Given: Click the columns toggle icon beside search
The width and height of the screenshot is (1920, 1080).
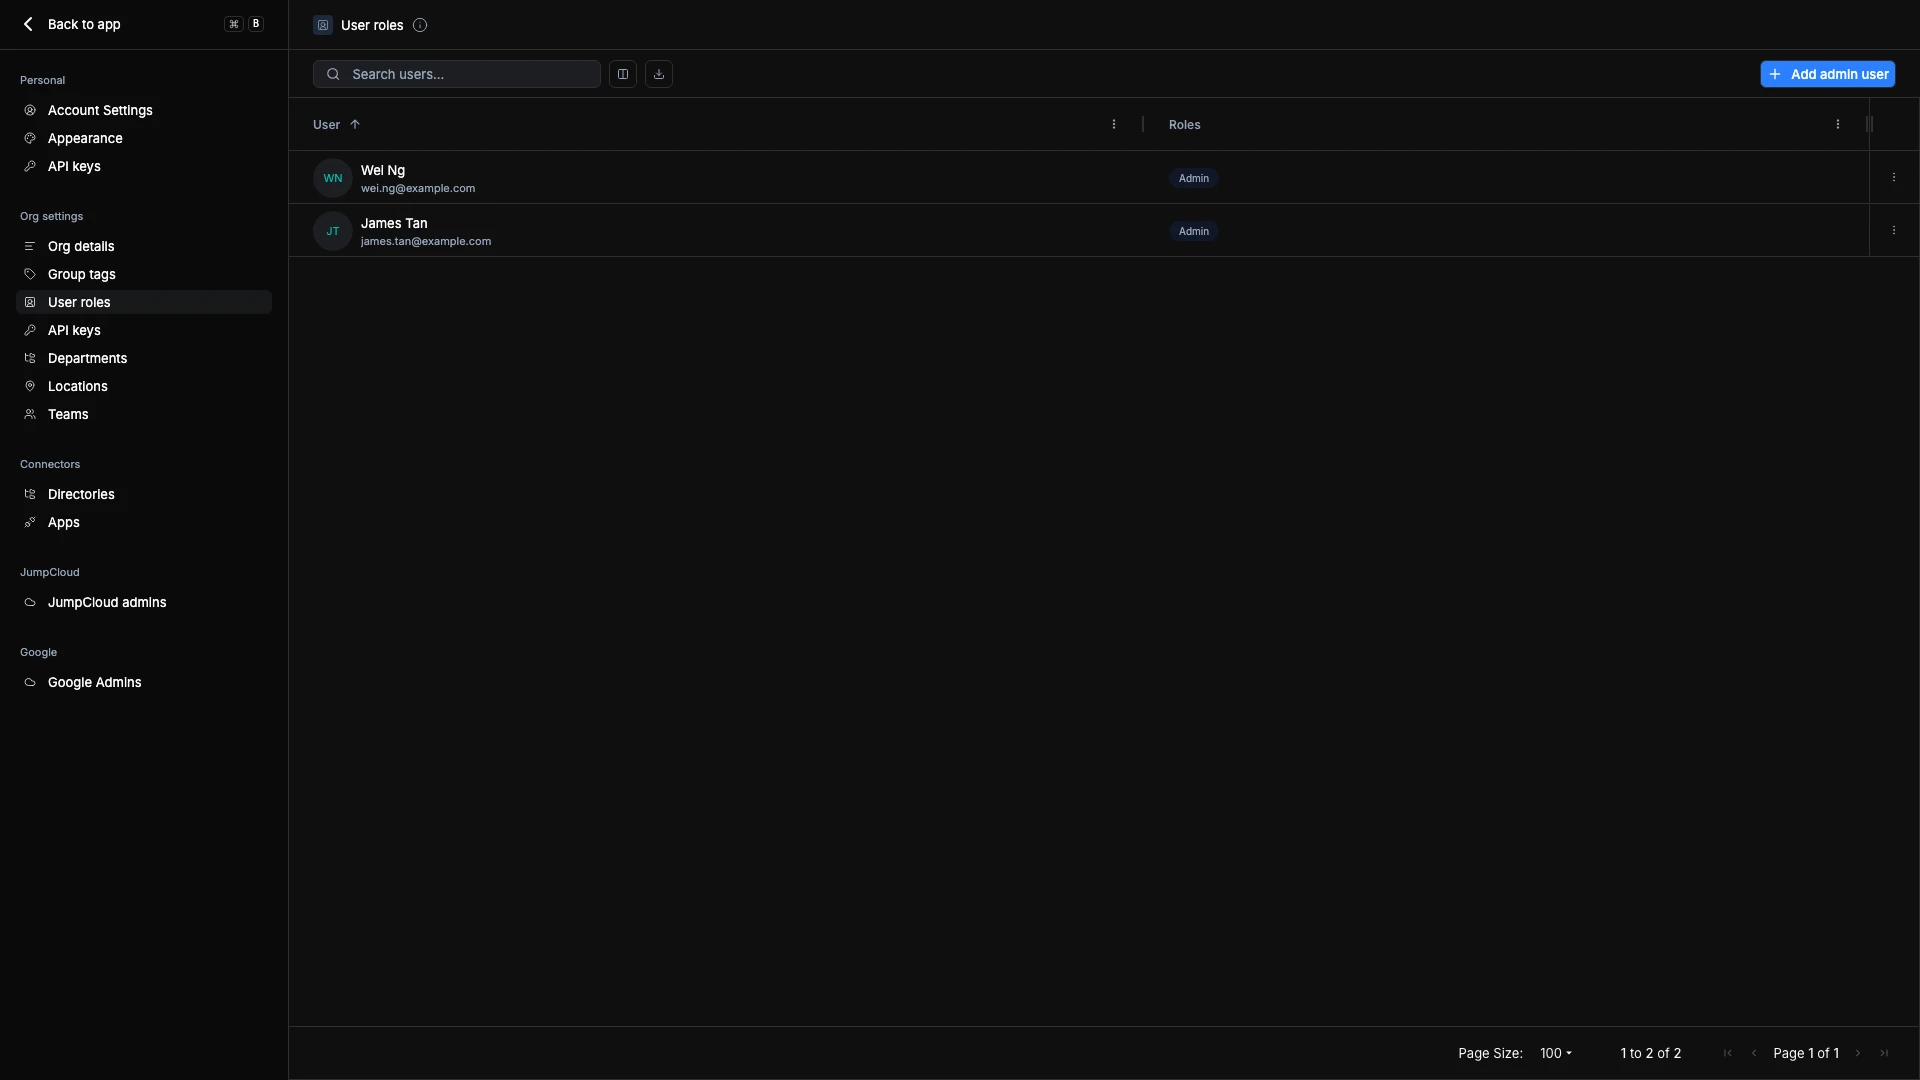Looking at the screenshot, I should (622, 74).
